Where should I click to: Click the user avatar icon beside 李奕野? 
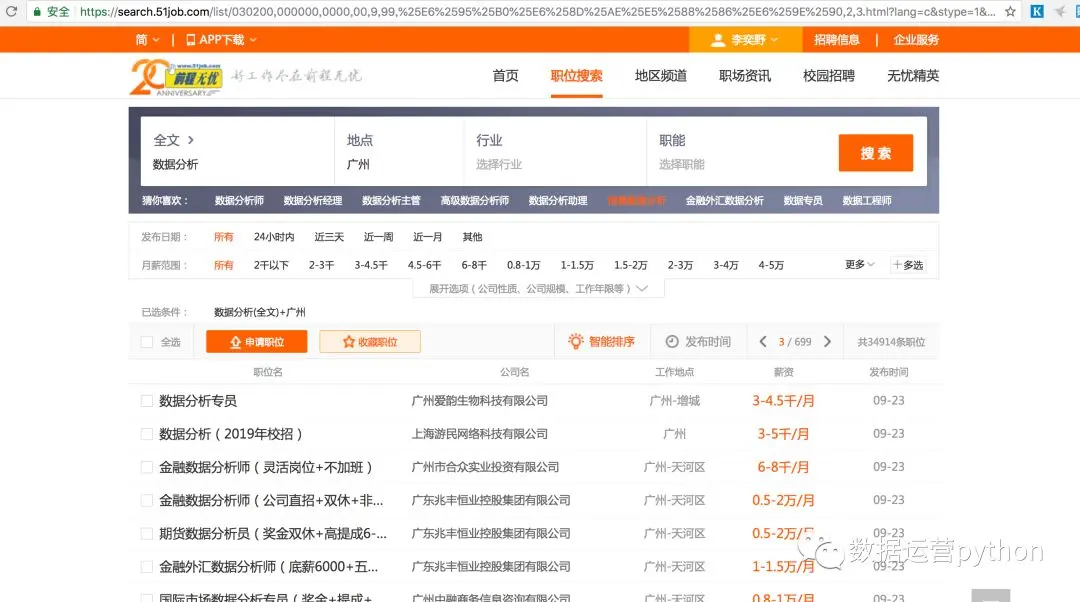click(x=718, y=40)
